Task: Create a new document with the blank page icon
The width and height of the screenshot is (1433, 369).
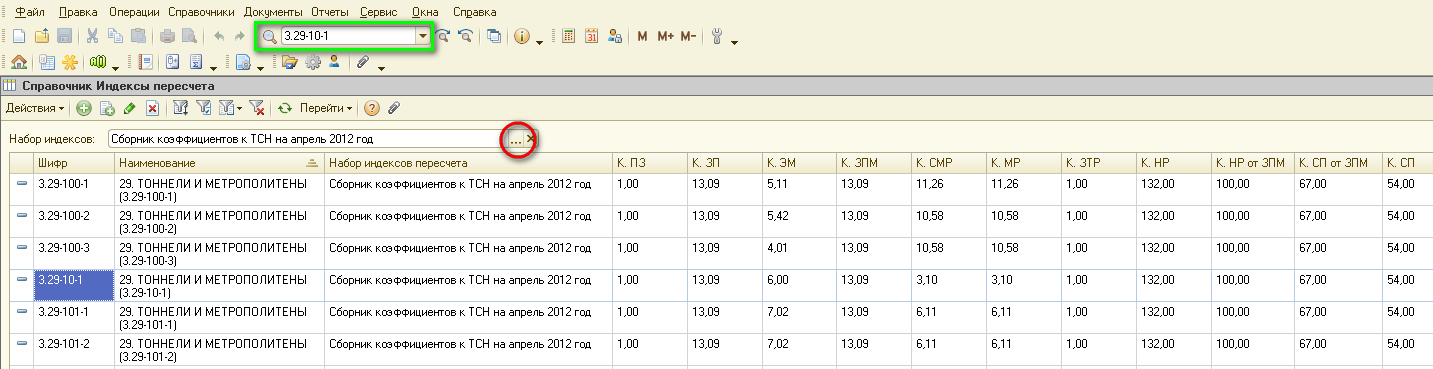Action: 19,36
